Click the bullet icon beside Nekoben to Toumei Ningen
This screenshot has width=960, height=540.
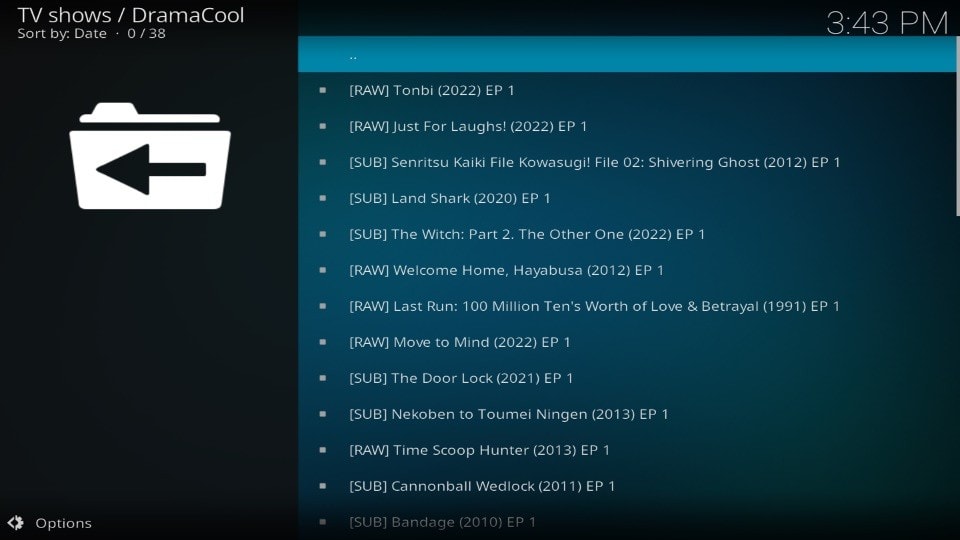tap(323, 414)
